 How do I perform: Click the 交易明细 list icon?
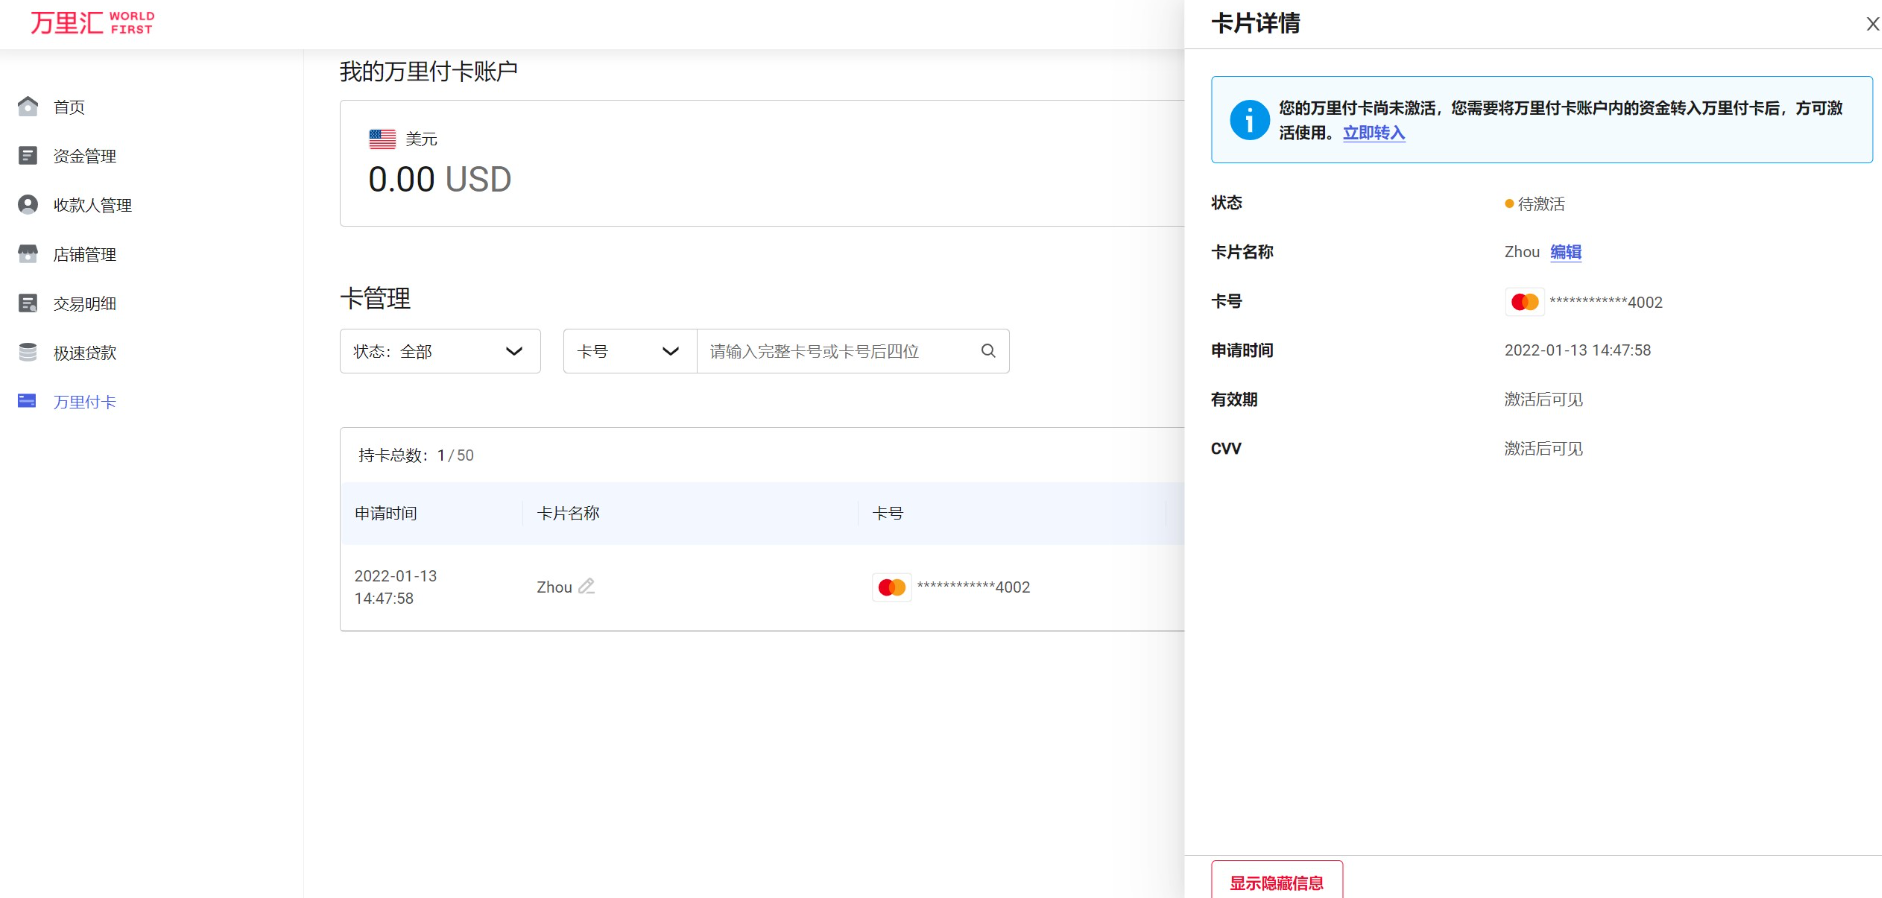[28, 303]
